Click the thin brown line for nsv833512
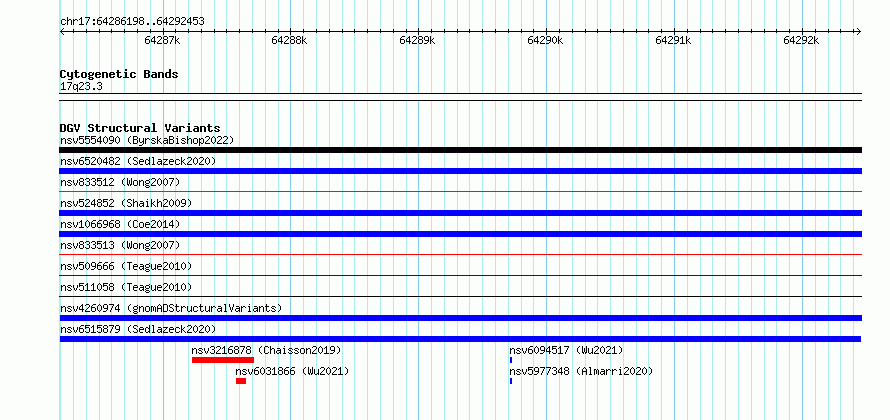The width and height of the screenshot is (890, 420). coord(460,191)
